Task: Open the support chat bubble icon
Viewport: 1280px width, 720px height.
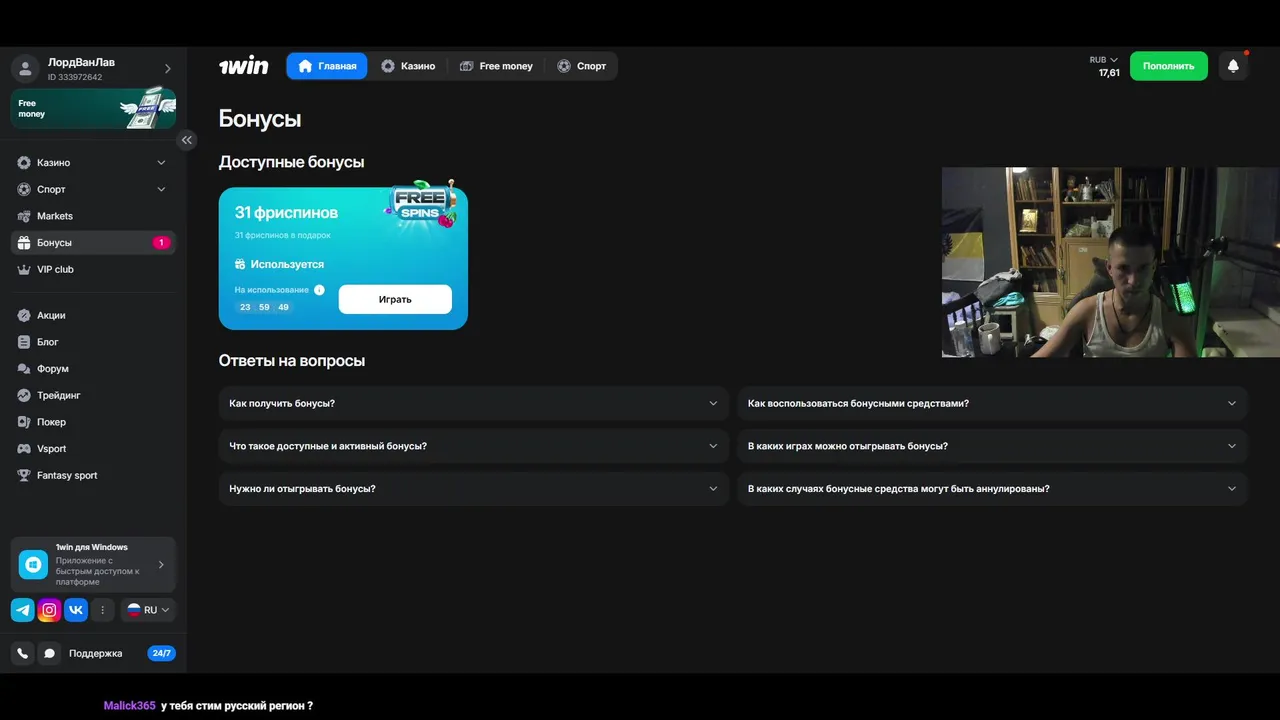Action: 49,653
